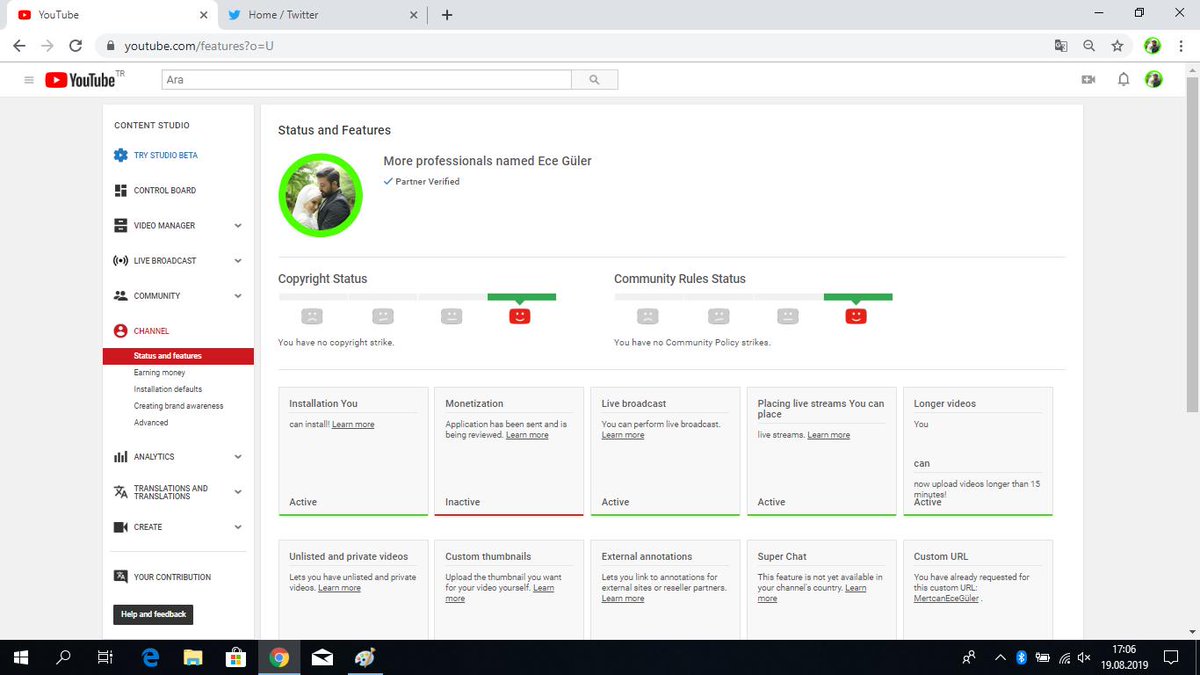Click the Translations icon in sidebar
The width and height of the screenshot is (1200, 675).
(120, 492)
